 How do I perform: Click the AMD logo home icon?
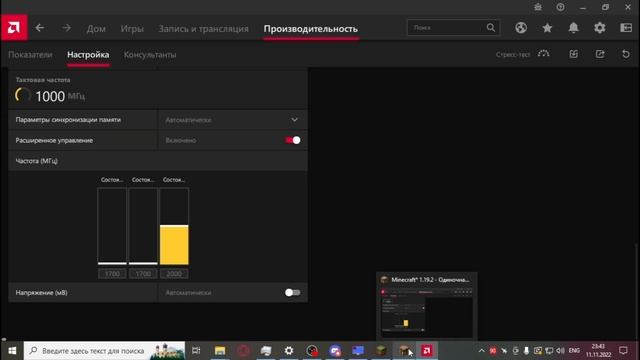pos(14,28)
